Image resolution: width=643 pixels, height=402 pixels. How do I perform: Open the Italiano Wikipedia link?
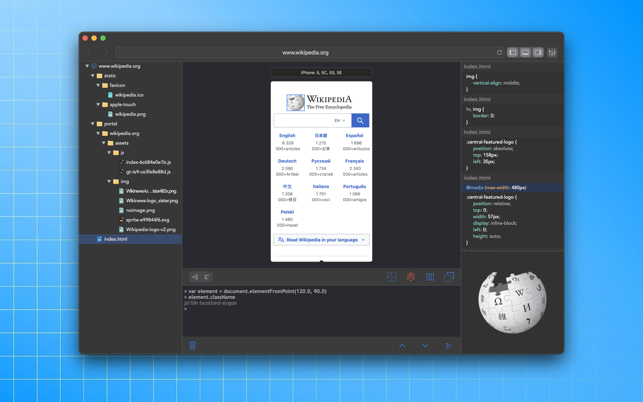pos(321,186)
